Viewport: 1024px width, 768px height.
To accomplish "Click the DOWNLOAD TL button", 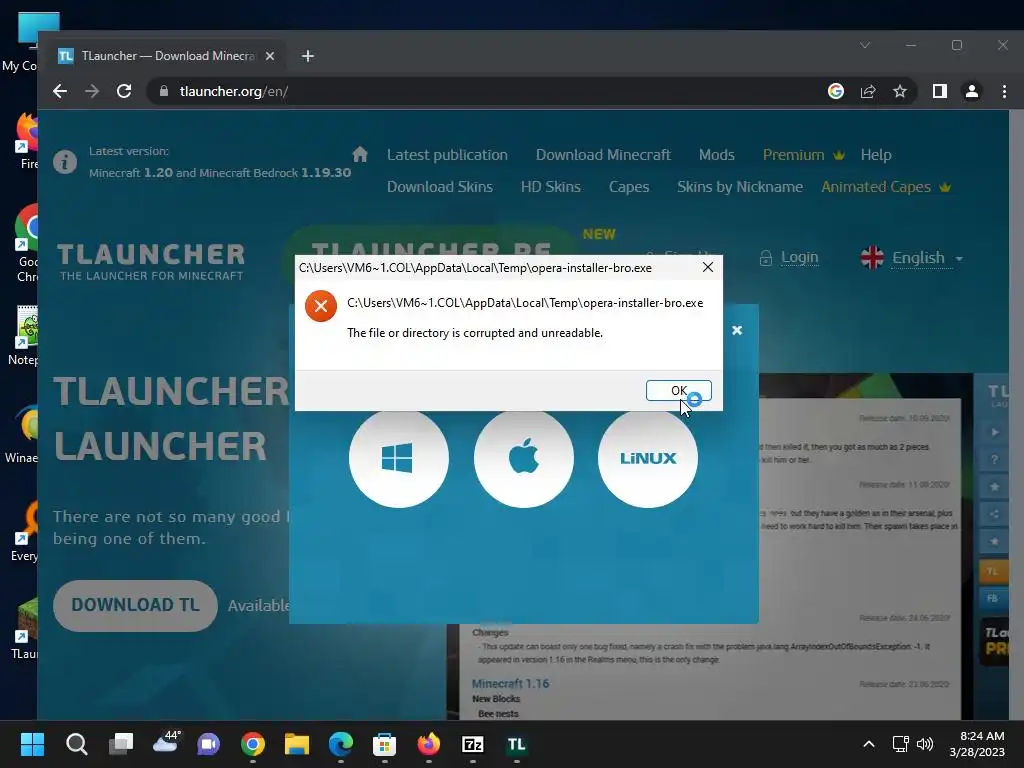I will pyautogui.click(x=135, y=605).
